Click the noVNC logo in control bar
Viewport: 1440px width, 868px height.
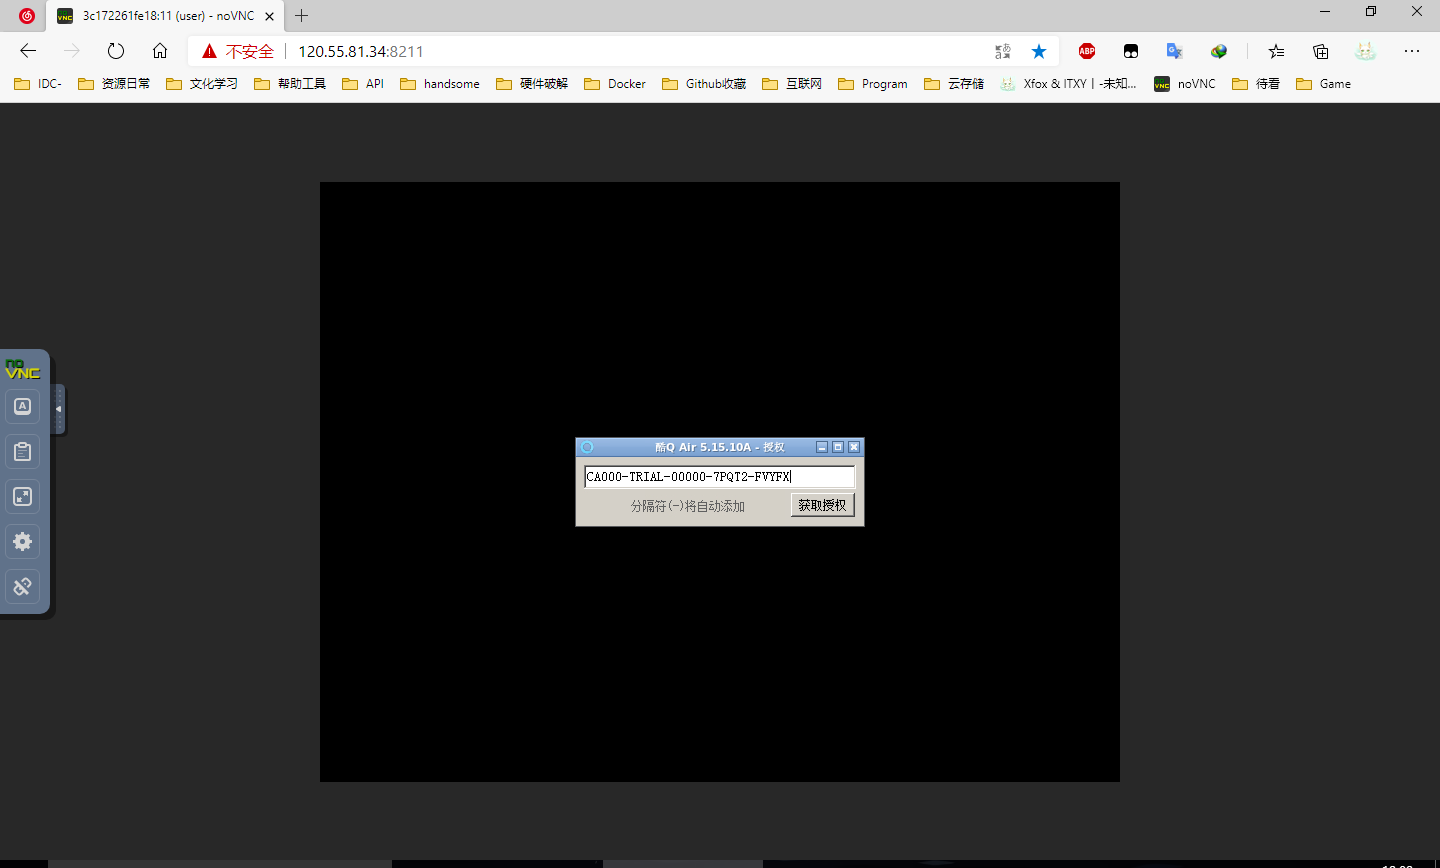click(22, 369)
